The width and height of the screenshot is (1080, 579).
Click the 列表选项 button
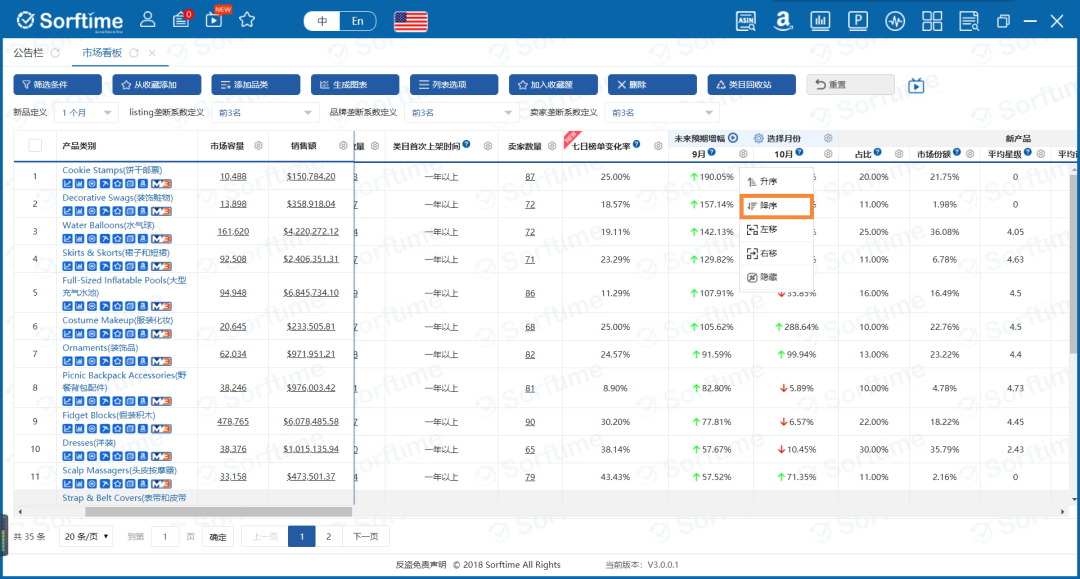pos(454,85)
